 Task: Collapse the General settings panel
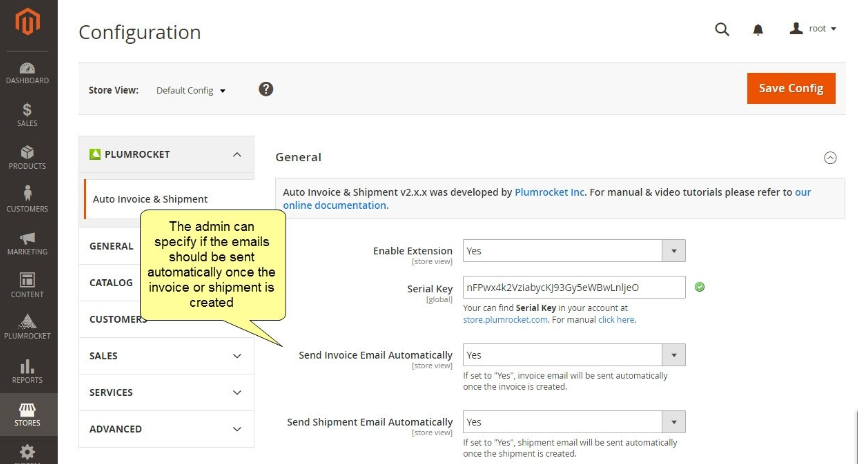pyautogui.click(x=830, y=158)
